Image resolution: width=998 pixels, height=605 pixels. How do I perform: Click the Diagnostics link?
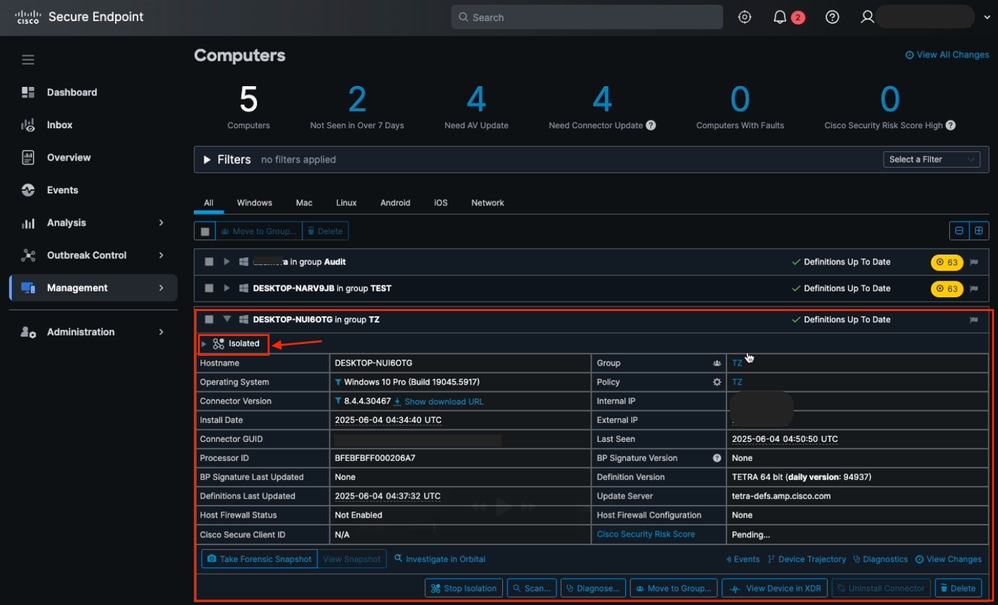(x=880, y=559)
